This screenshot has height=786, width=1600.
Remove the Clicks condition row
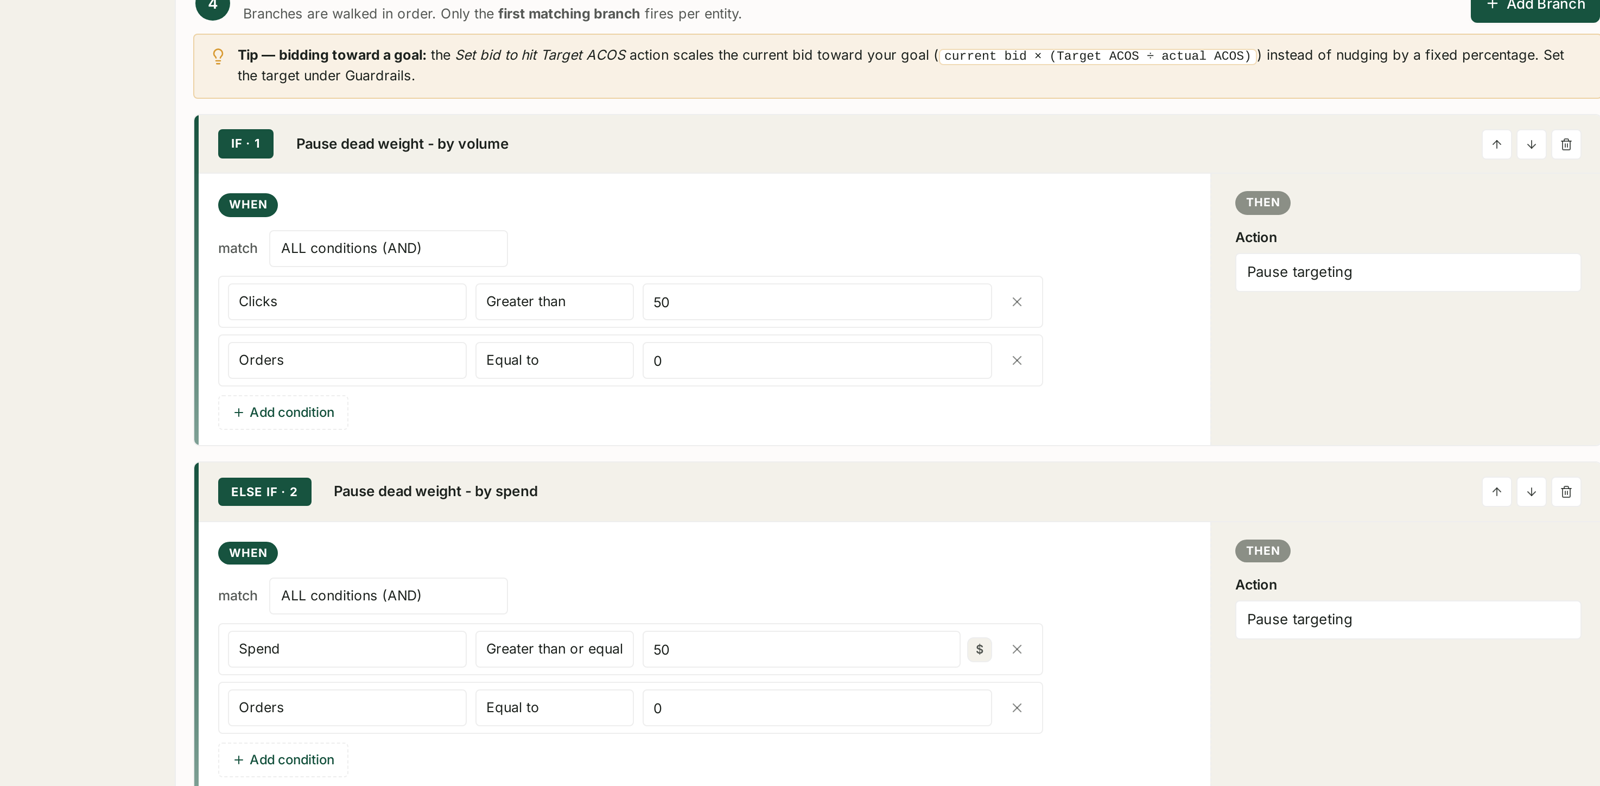pos(1017,302)
